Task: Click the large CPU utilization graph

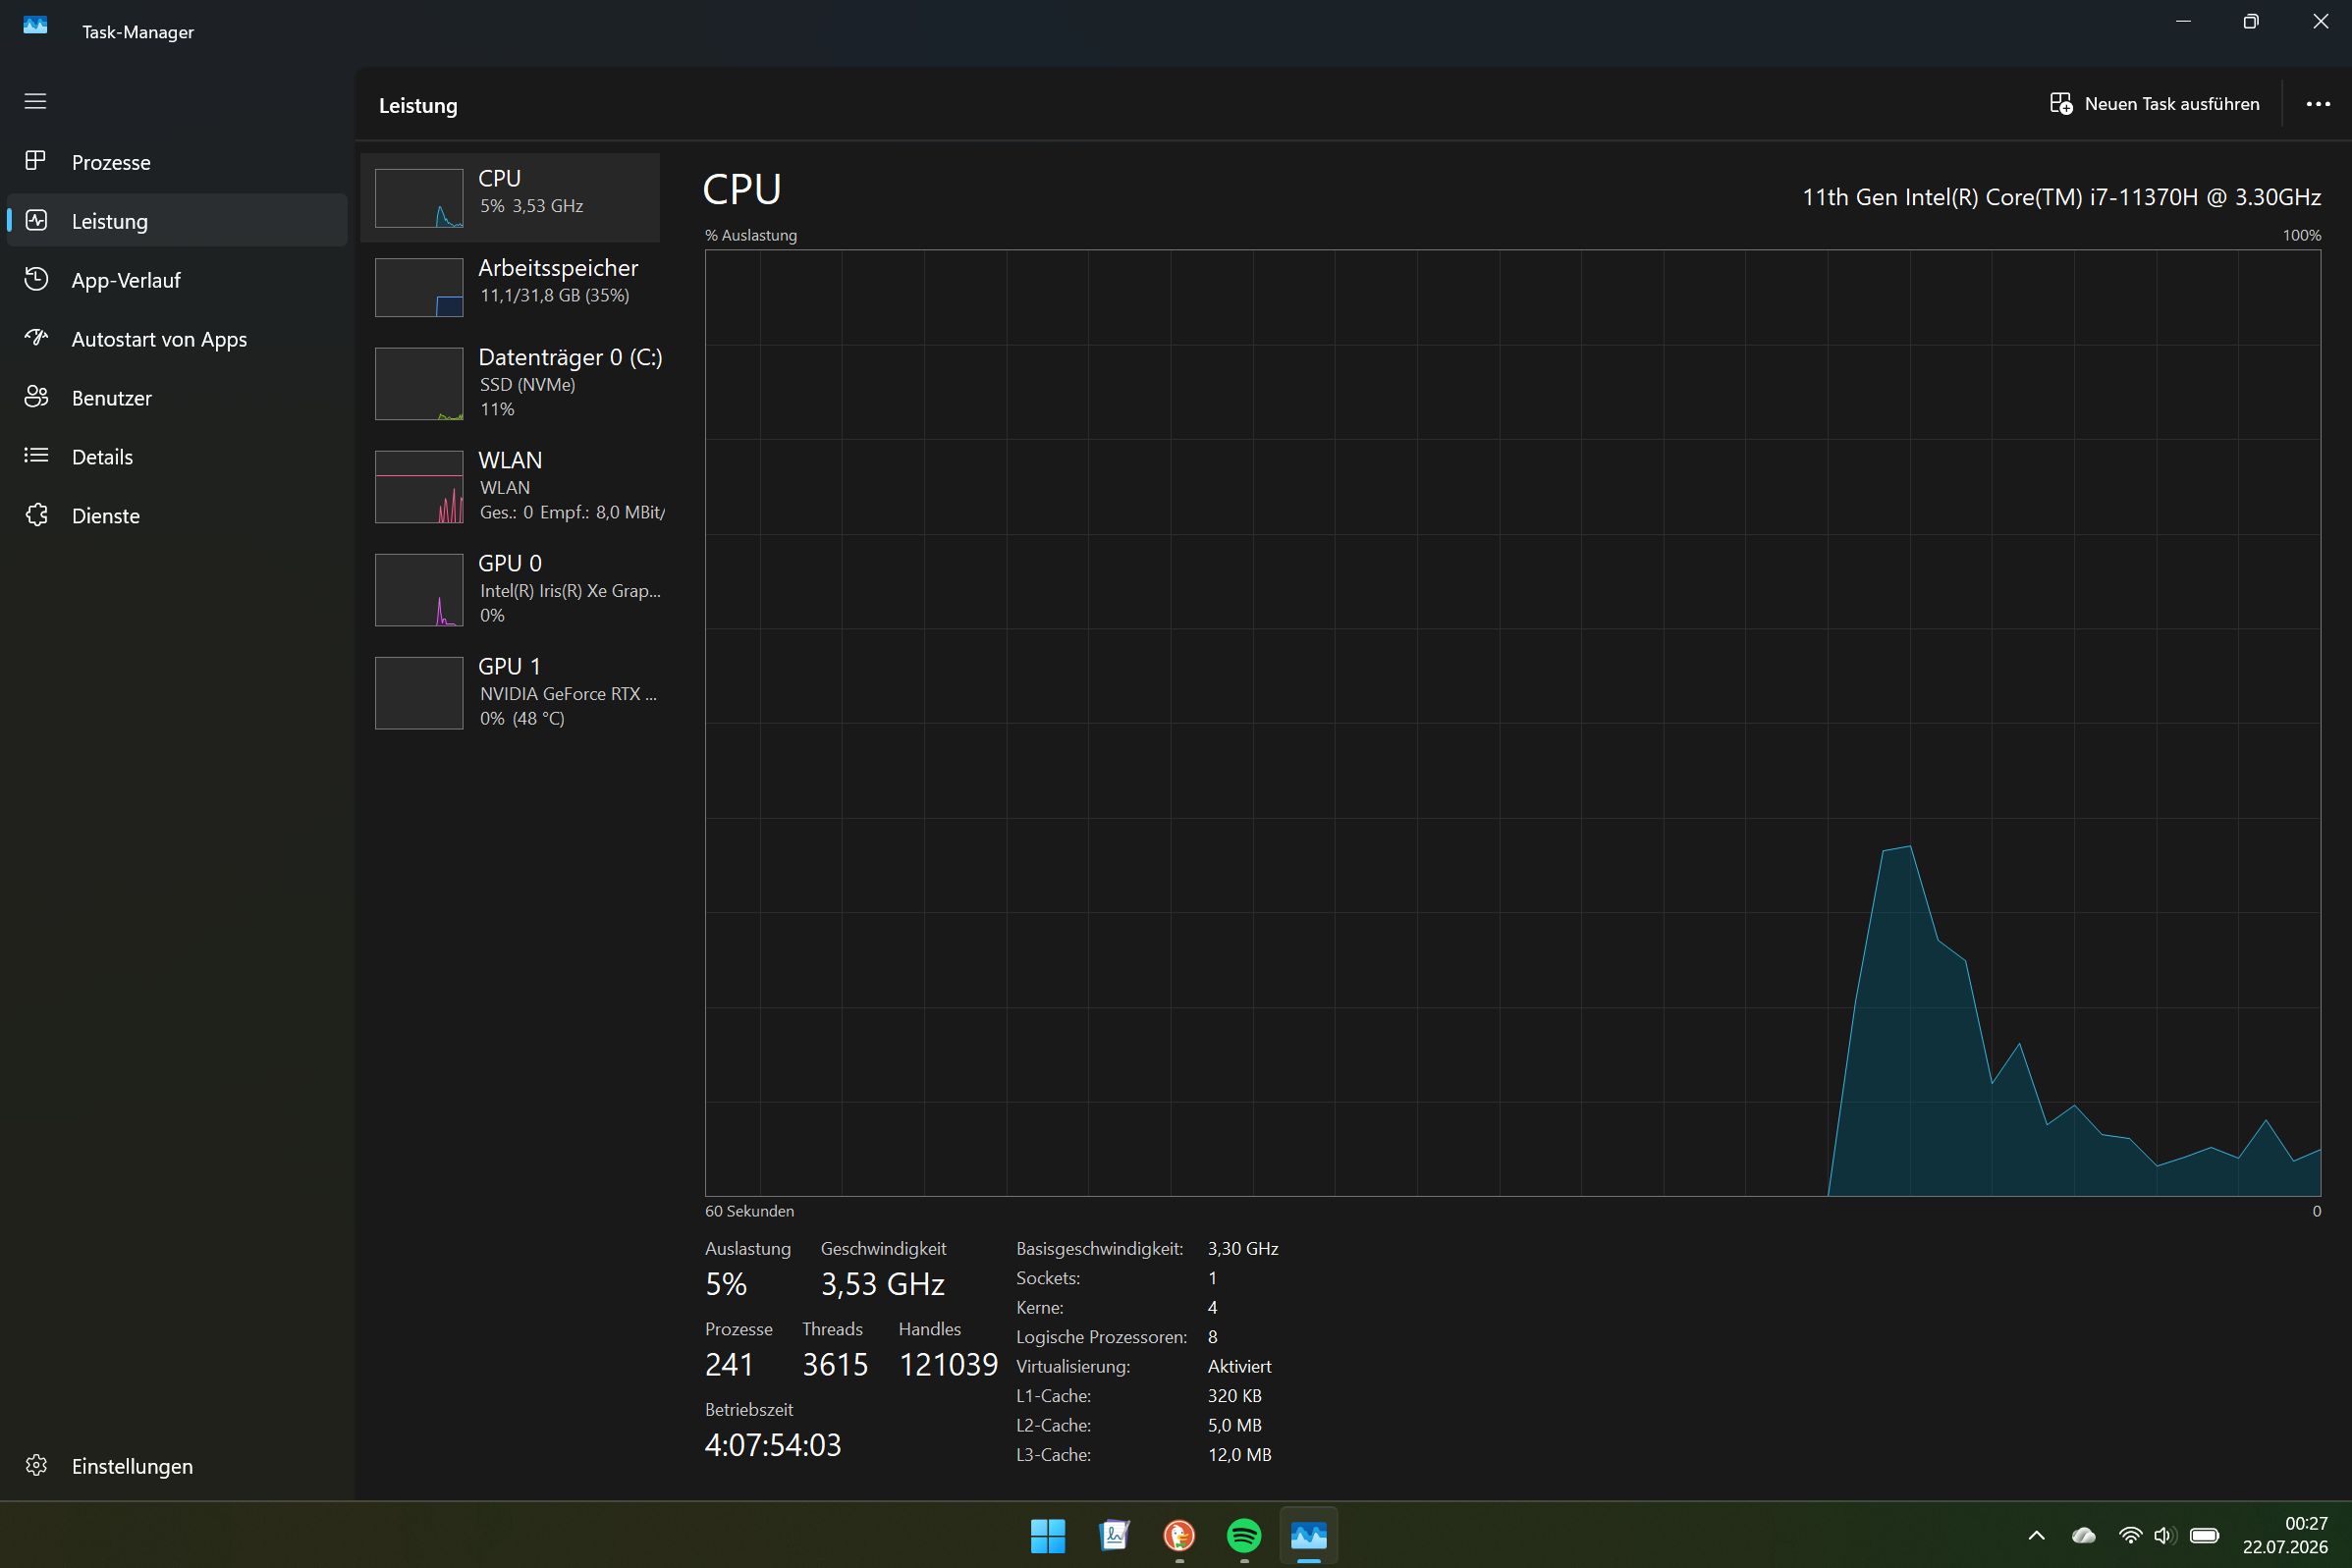Action: click(x=1512, y=722)
